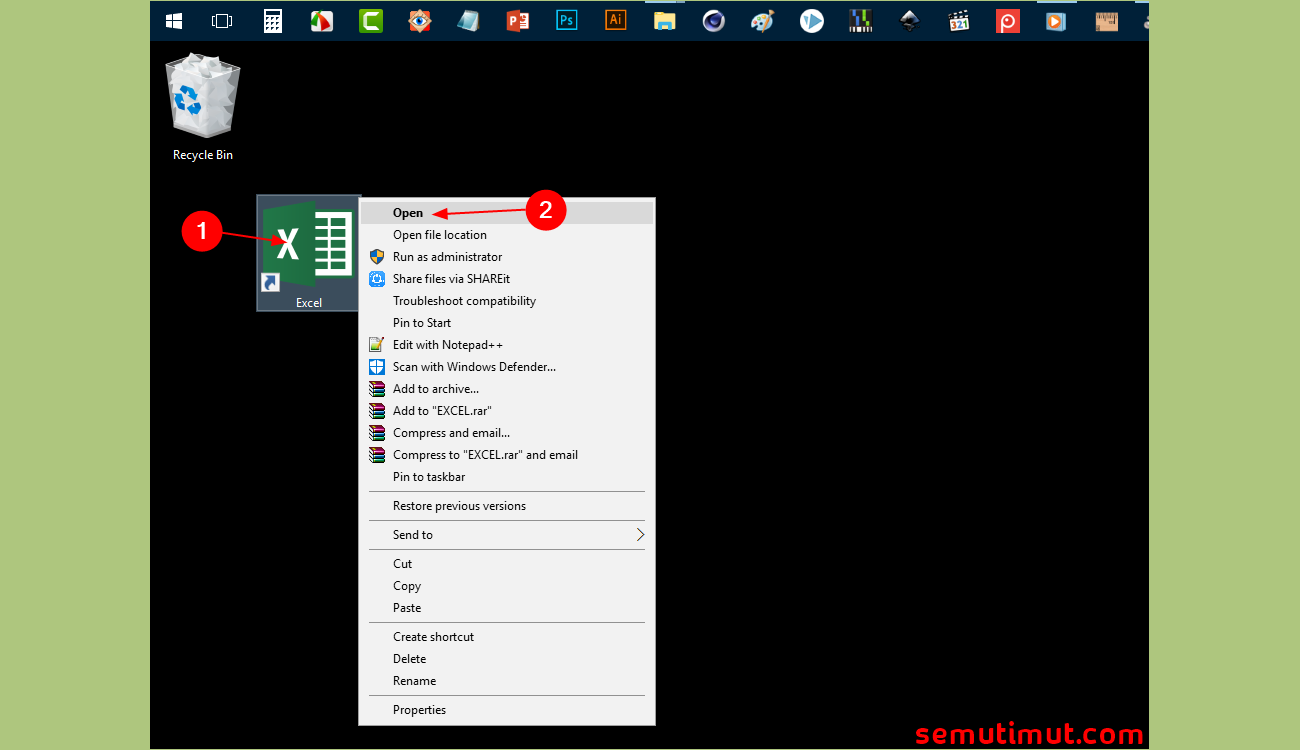Image resolution: width=1300 pixels, height=750 pixels.
Task: Choose Add to archive option
Action: click(x=507, y=389)
